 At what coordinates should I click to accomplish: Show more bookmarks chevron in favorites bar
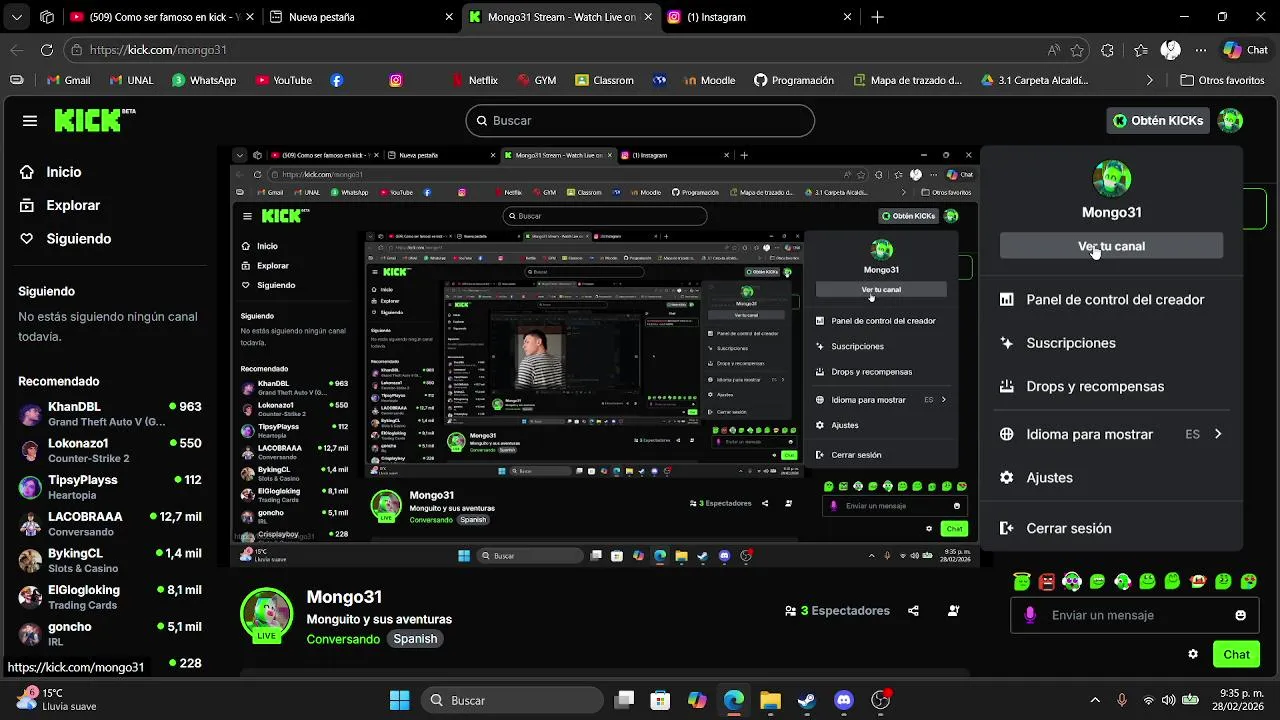point(1149,80)
